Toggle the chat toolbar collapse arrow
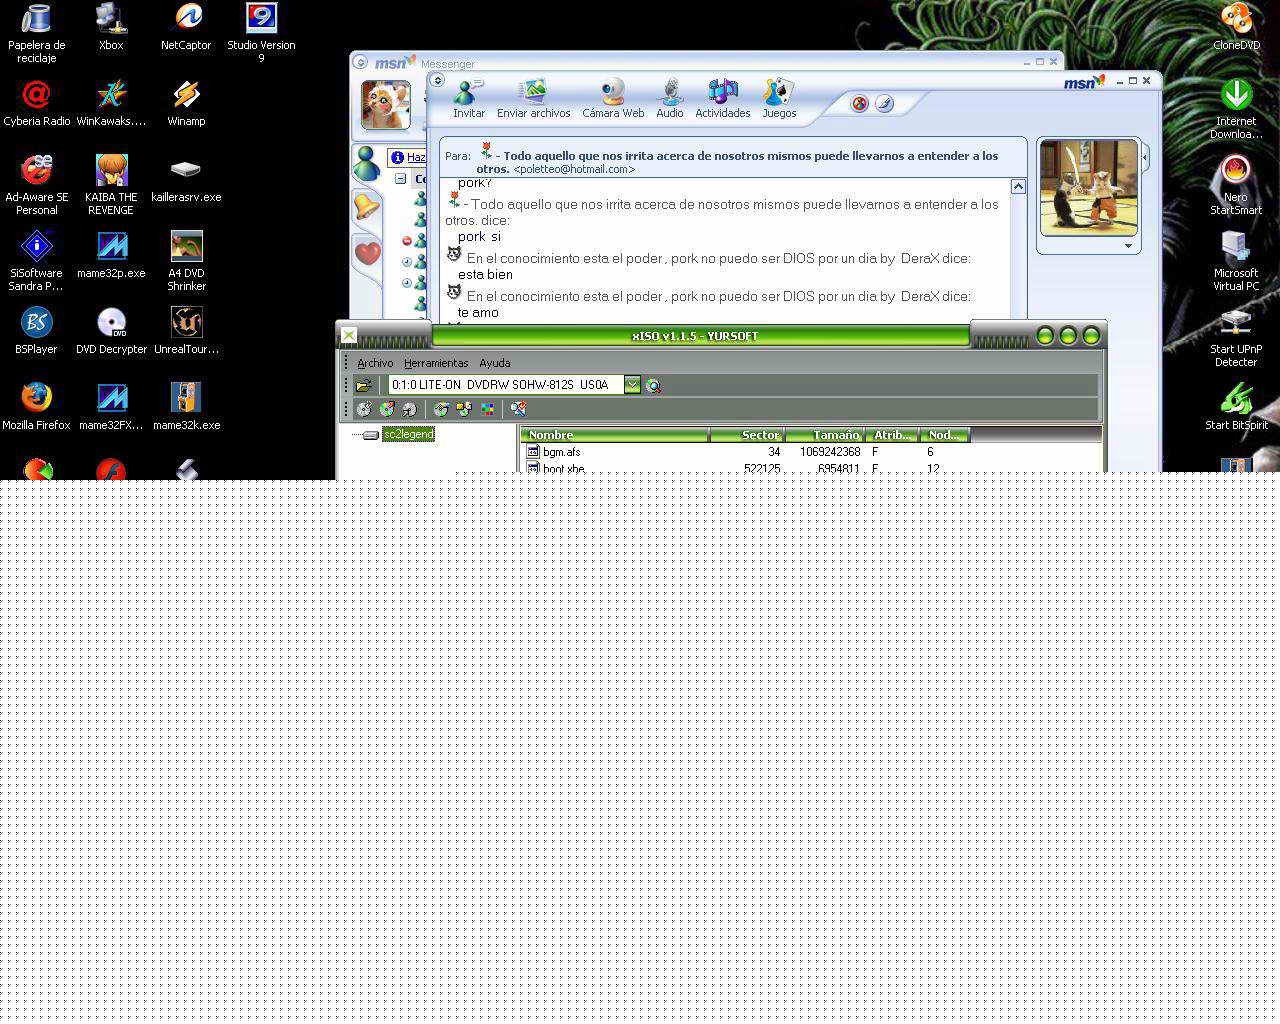1280x1024 pixels. pyautogui.click(x=438, y=80)
